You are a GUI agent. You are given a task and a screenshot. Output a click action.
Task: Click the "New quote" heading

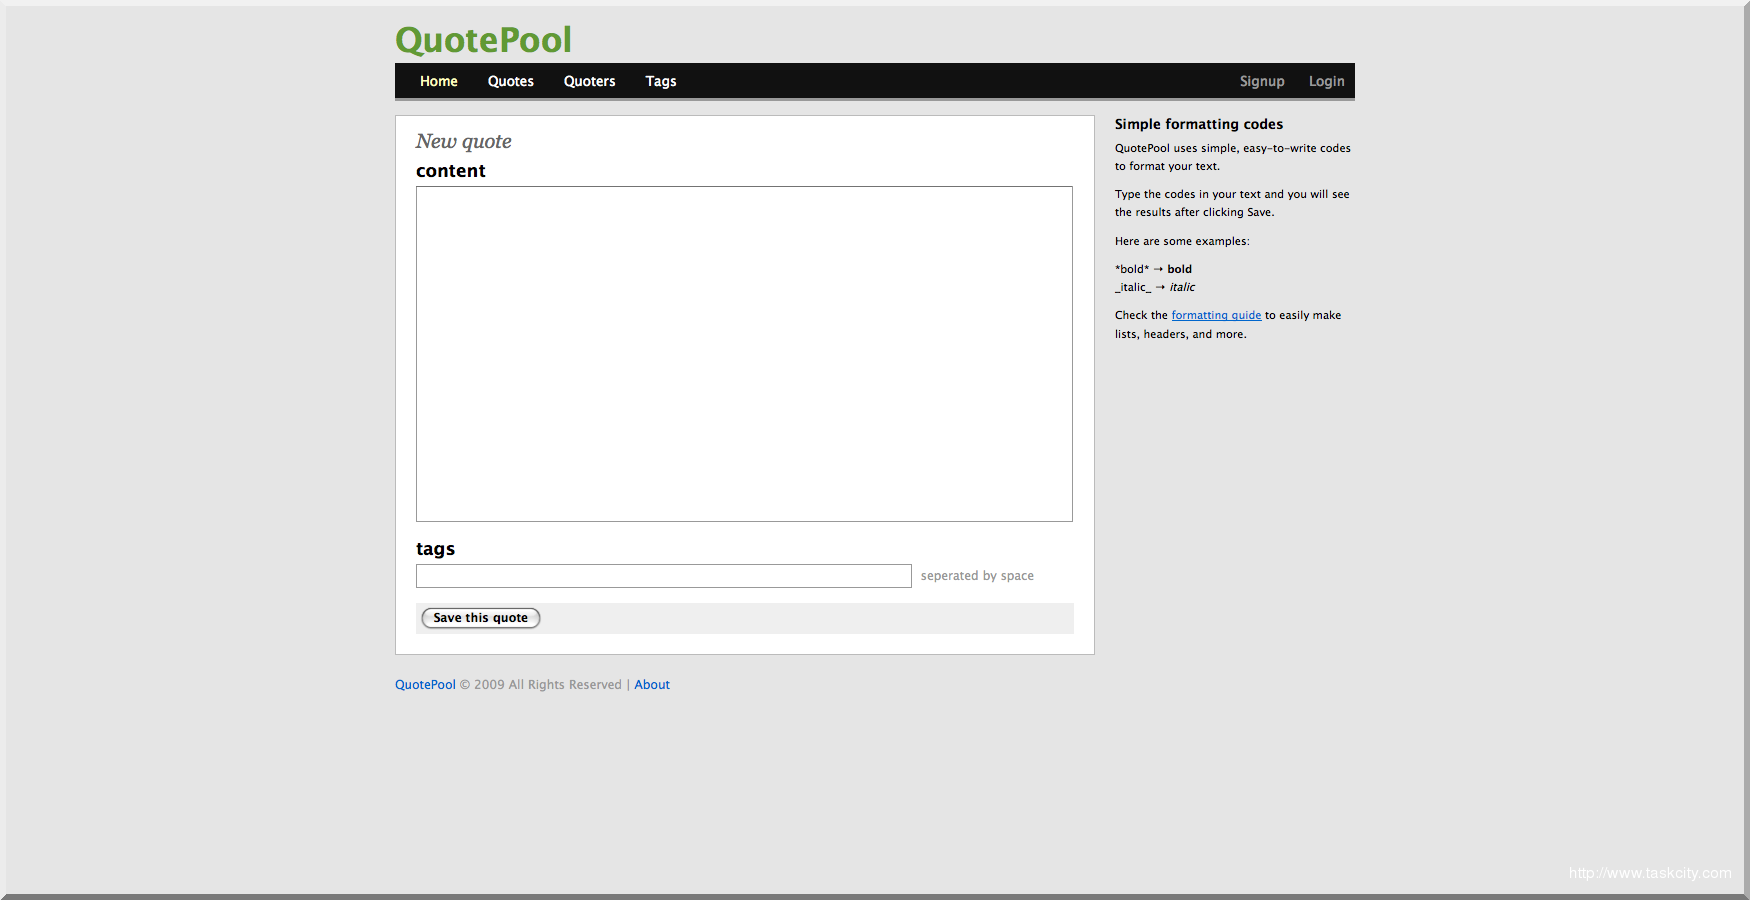click(x=463, y=141)
